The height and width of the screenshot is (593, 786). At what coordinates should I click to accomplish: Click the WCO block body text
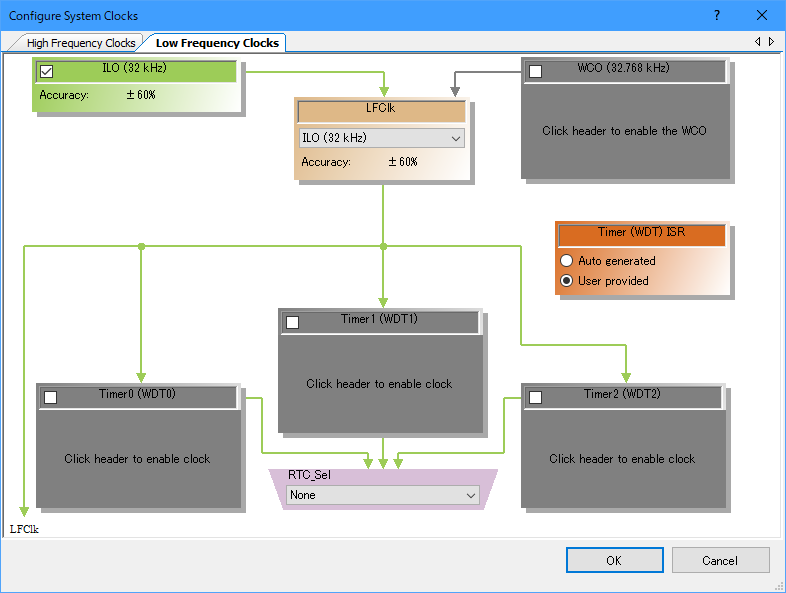624,131
